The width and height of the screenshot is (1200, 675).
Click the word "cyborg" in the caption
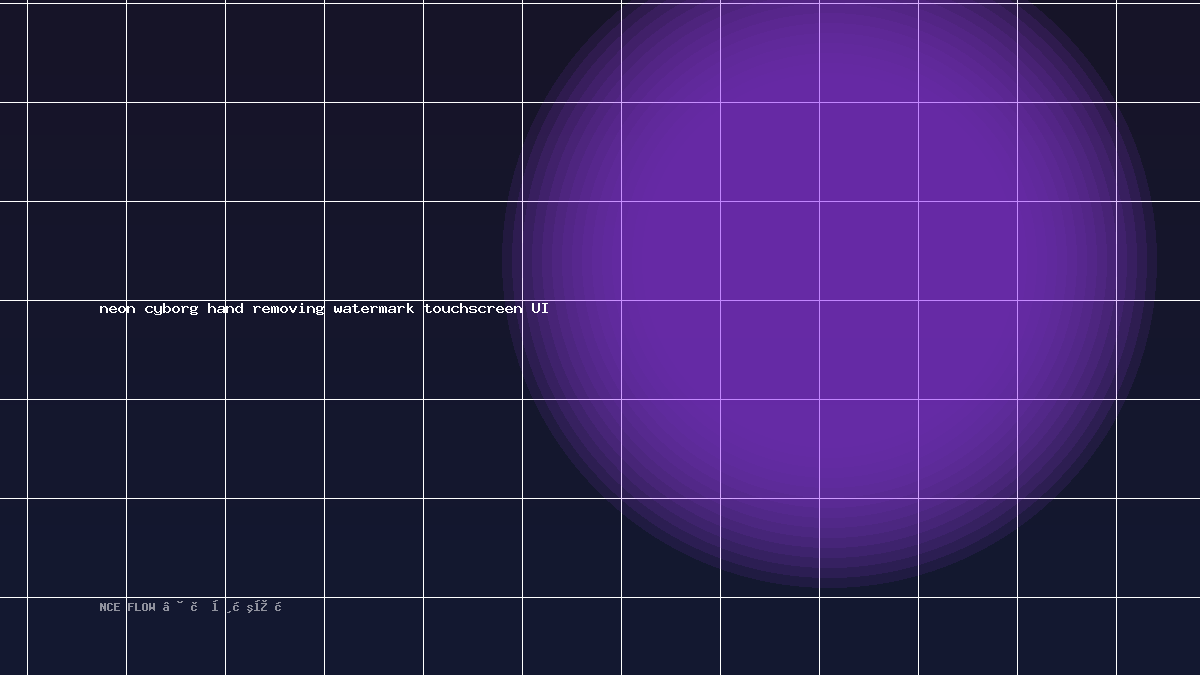pyautogui.click(x=171, y=309)
